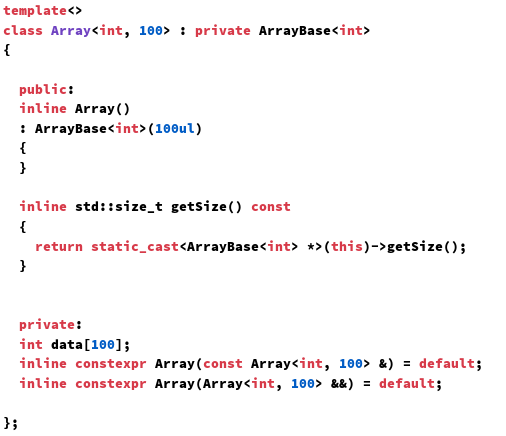Click 'default' on the move constructor line

click(x=407, y=383)
